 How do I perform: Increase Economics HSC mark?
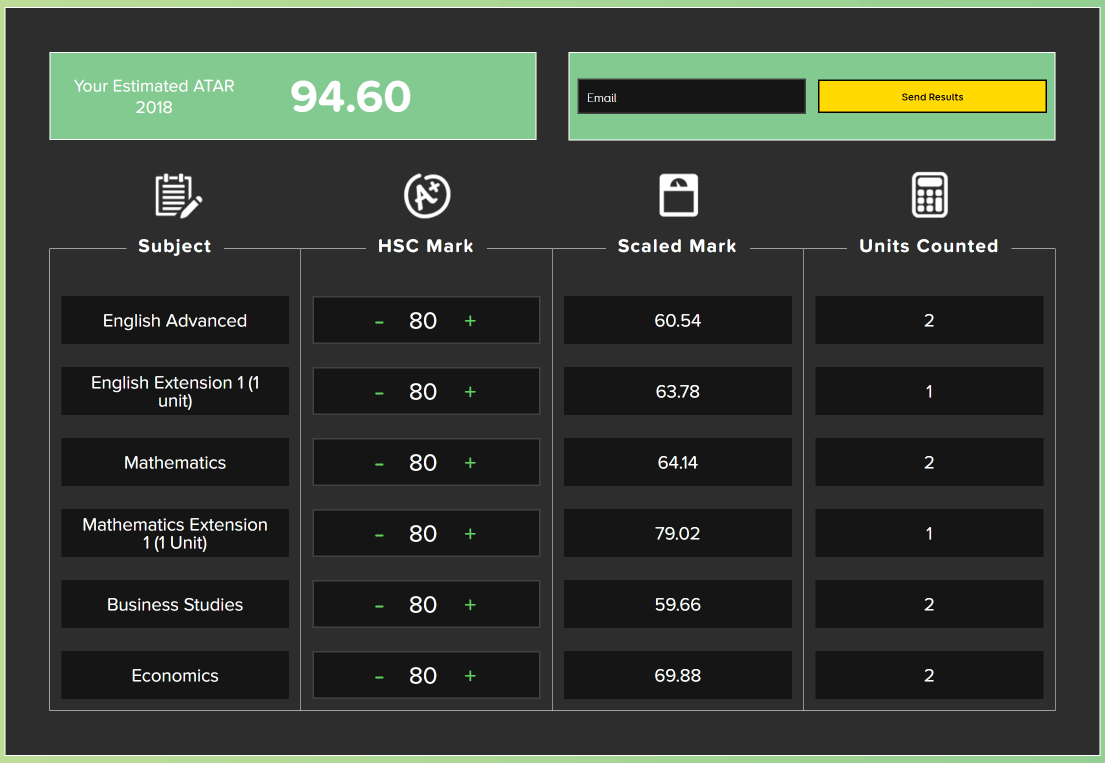[470, 676]
